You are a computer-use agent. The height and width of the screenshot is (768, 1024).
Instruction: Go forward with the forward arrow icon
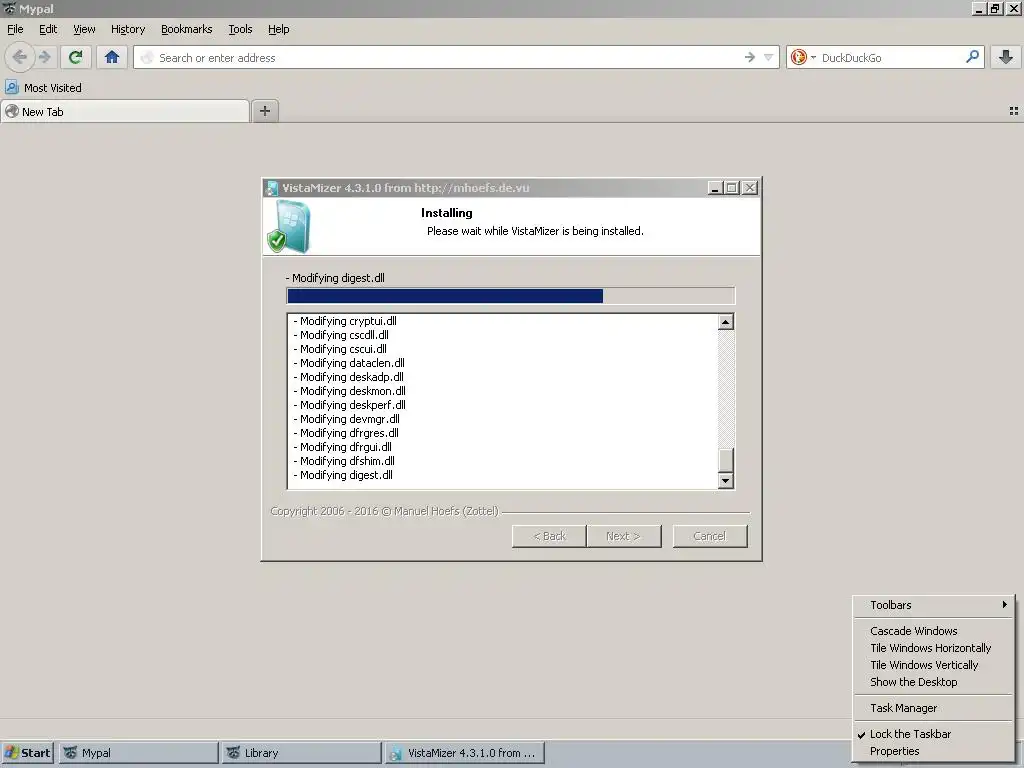[x=44, y=57]
